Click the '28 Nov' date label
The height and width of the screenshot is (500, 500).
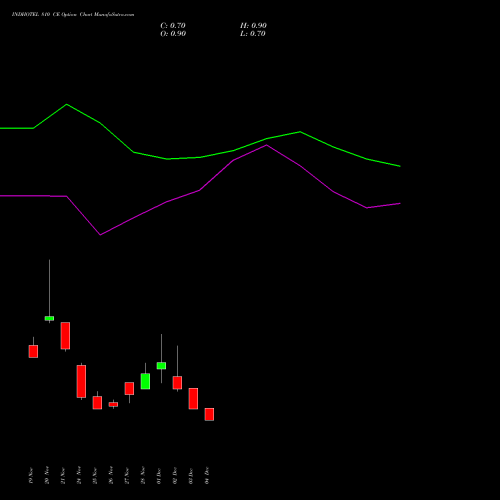[x=143, y=476]
